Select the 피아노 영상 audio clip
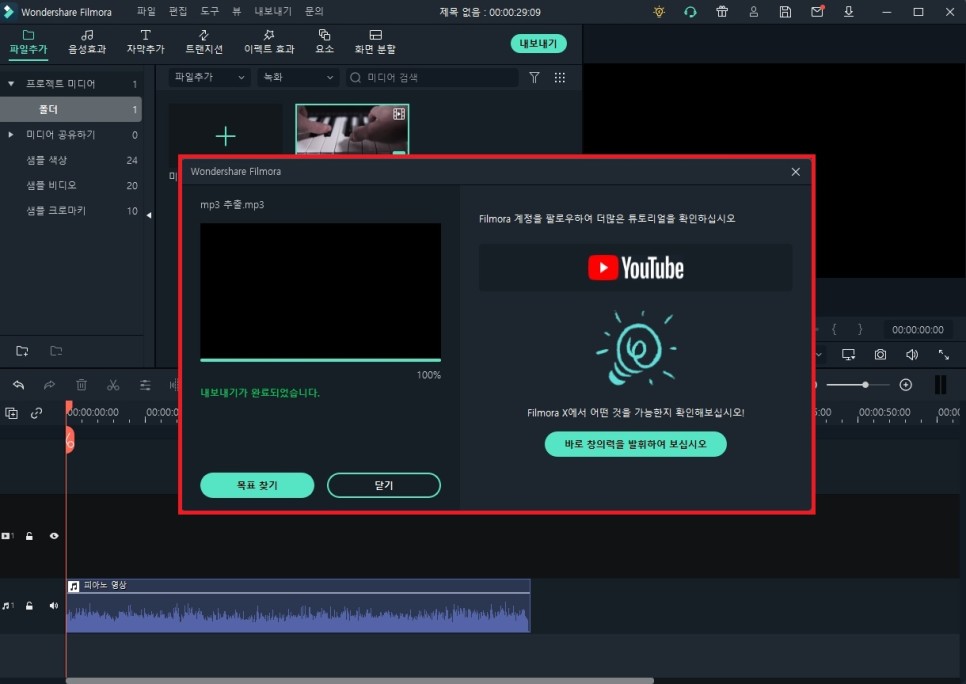This screenshot has height=684, width=966. tap(298, 605)
